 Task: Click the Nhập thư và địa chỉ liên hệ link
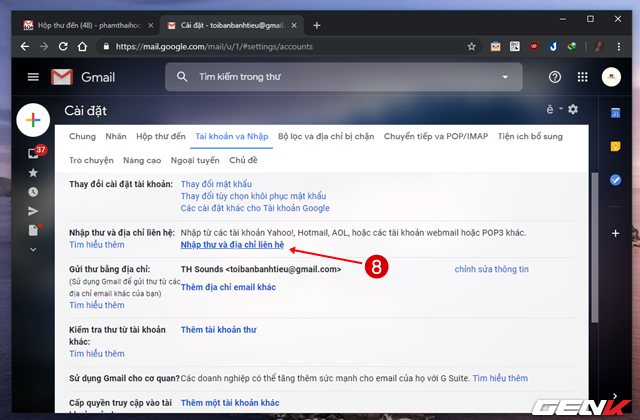click(232, 244)
